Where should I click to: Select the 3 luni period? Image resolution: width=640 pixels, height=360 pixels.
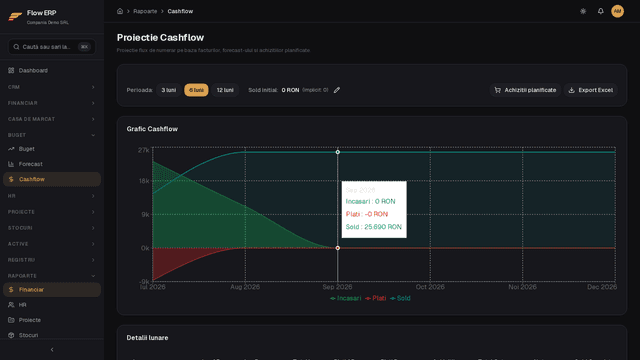169,90
